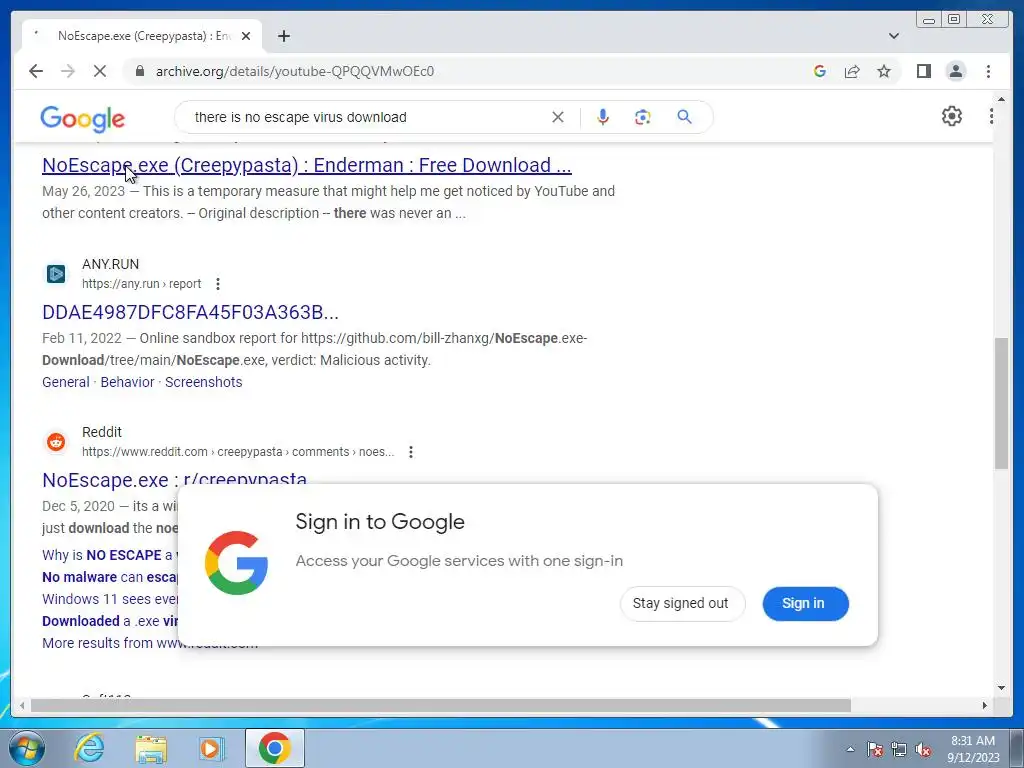The image size is (1024, 768).
Task: Go forward in Chrome's history
Action: point(68,71)
